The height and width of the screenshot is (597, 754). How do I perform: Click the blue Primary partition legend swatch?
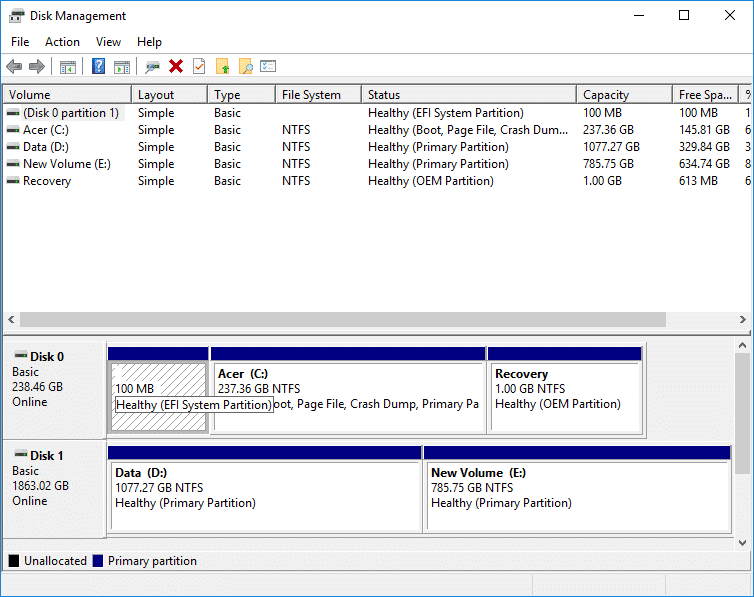coord(98,561)
